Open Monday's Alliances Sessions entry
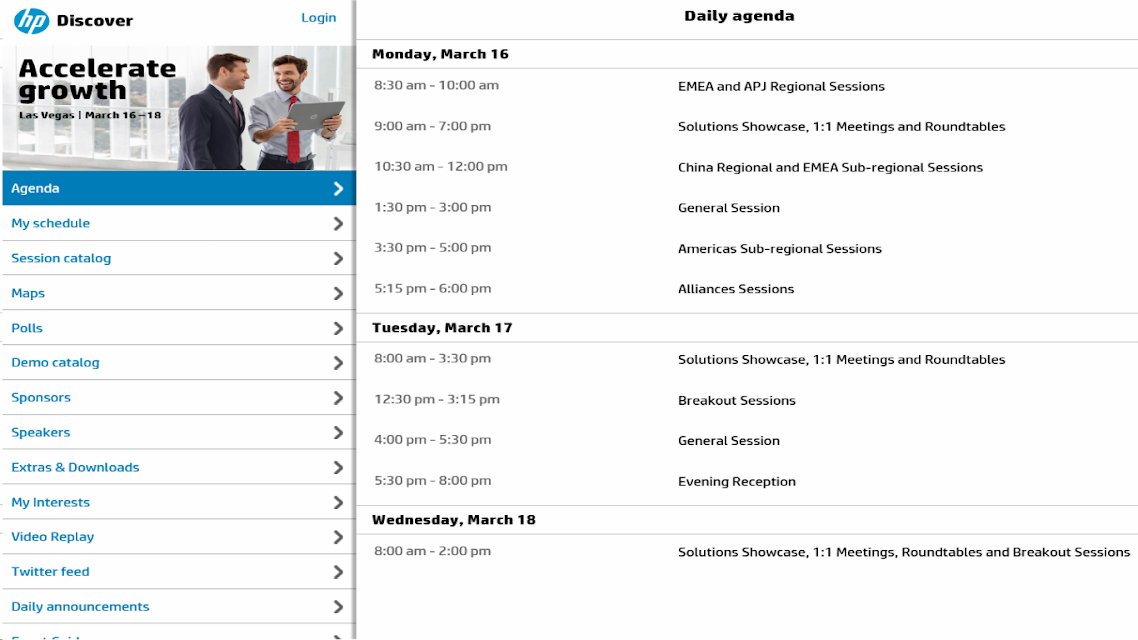1138x640 pixels. pos(748,289)
